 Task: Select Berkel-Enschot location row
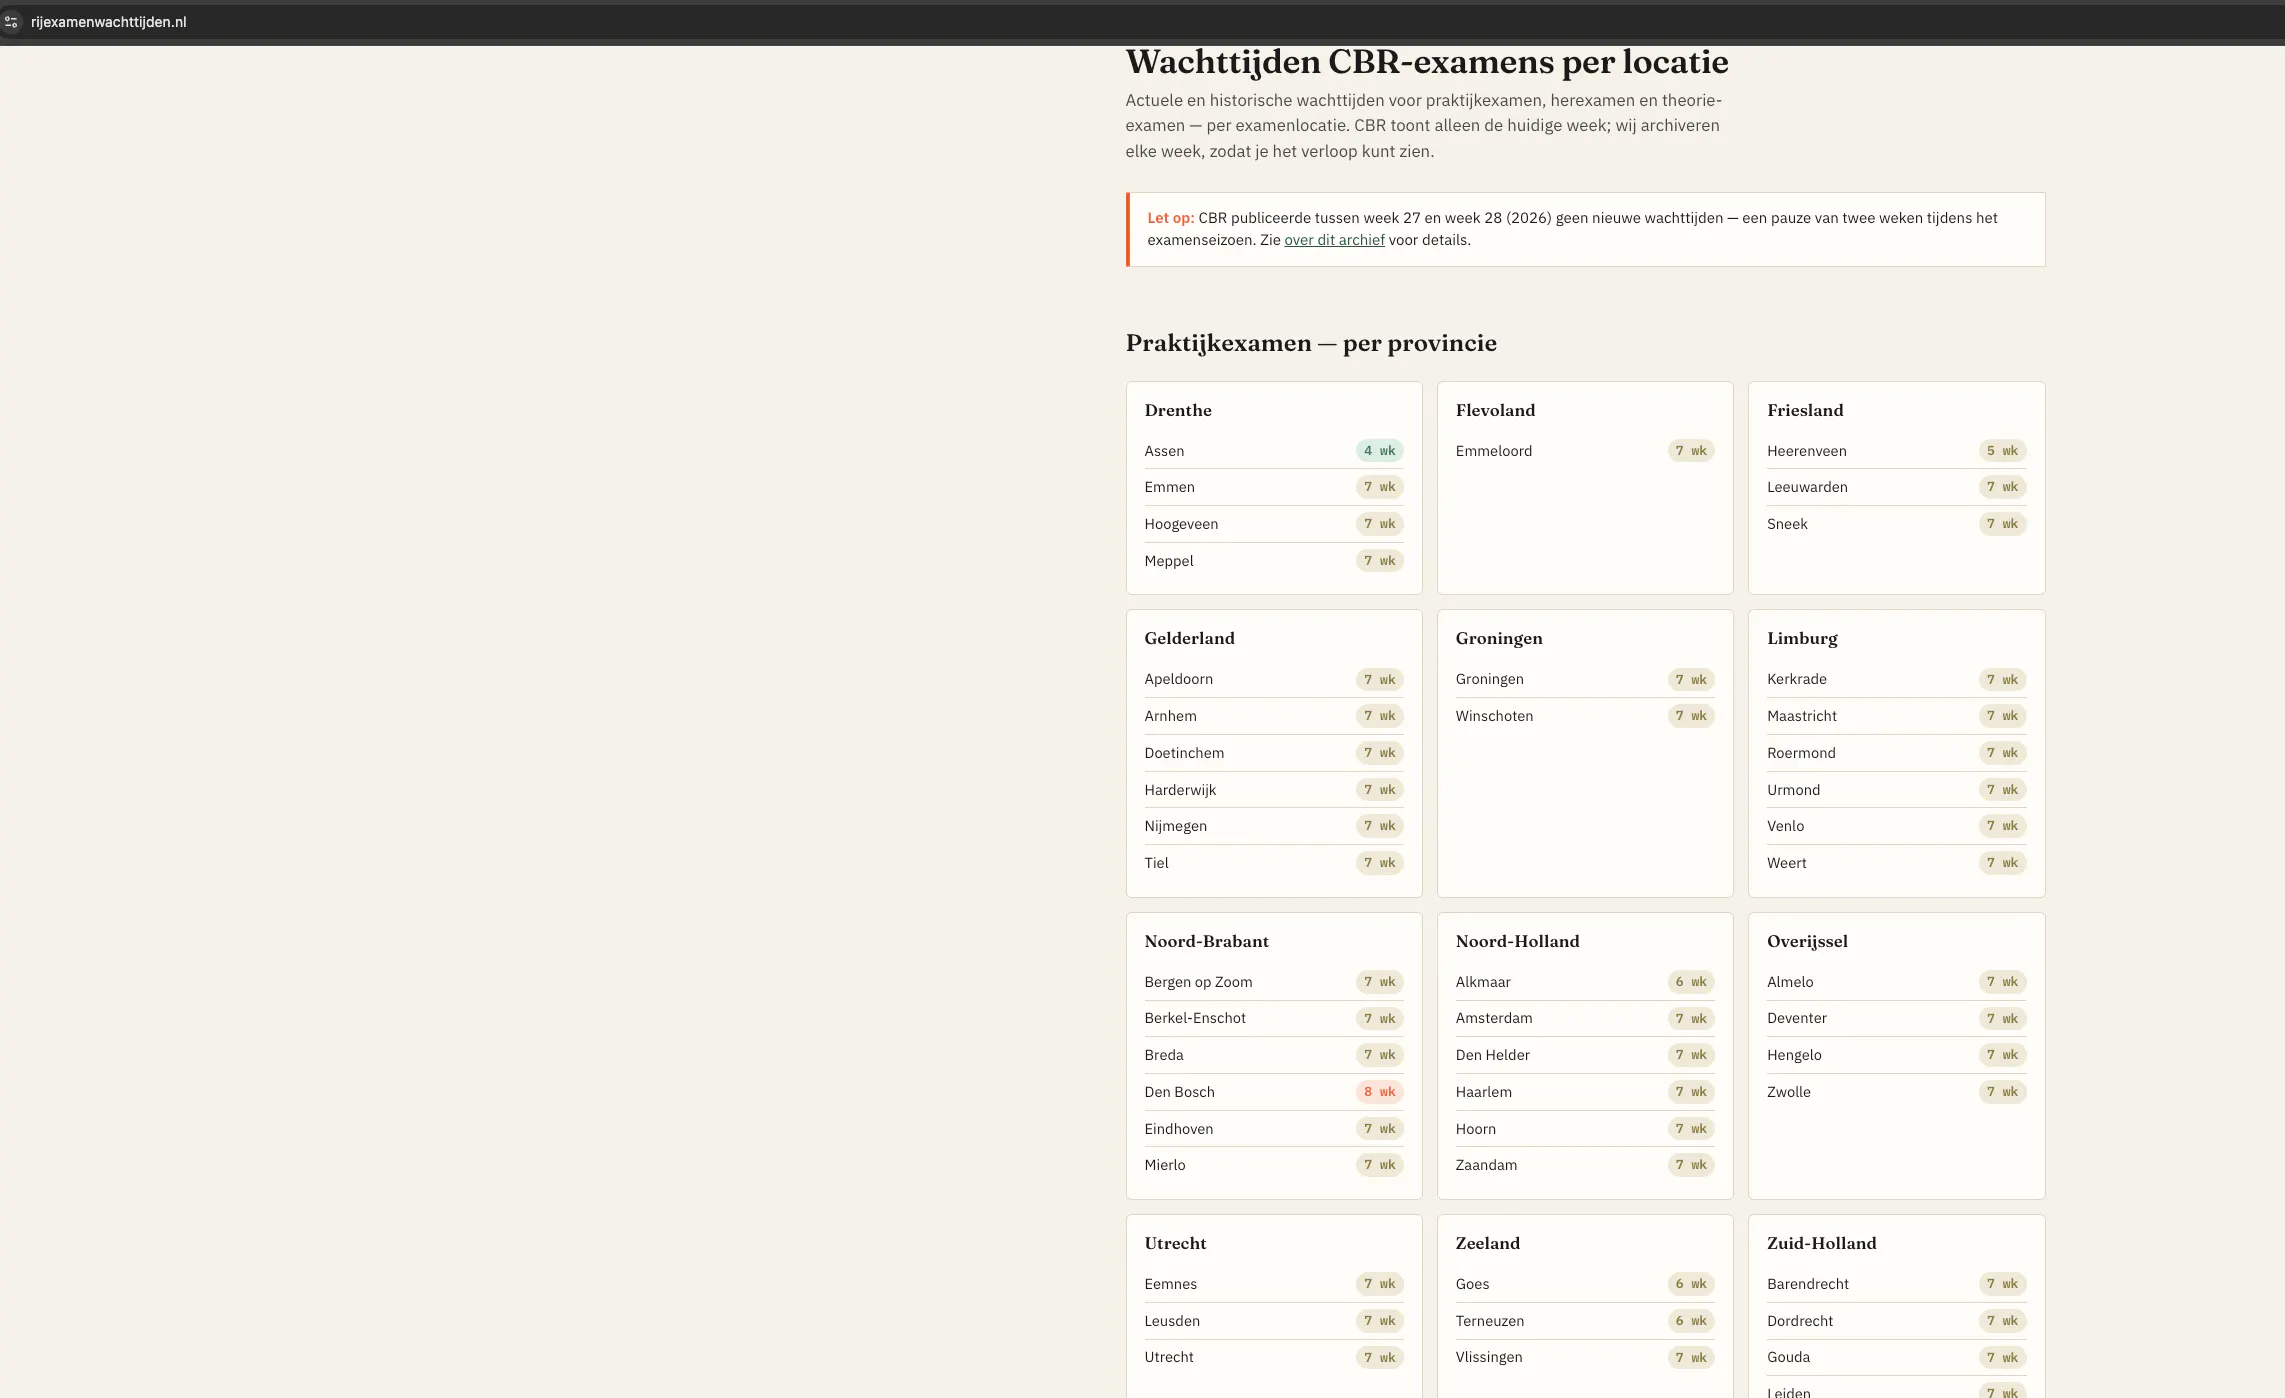[x=1273, y=1018]
